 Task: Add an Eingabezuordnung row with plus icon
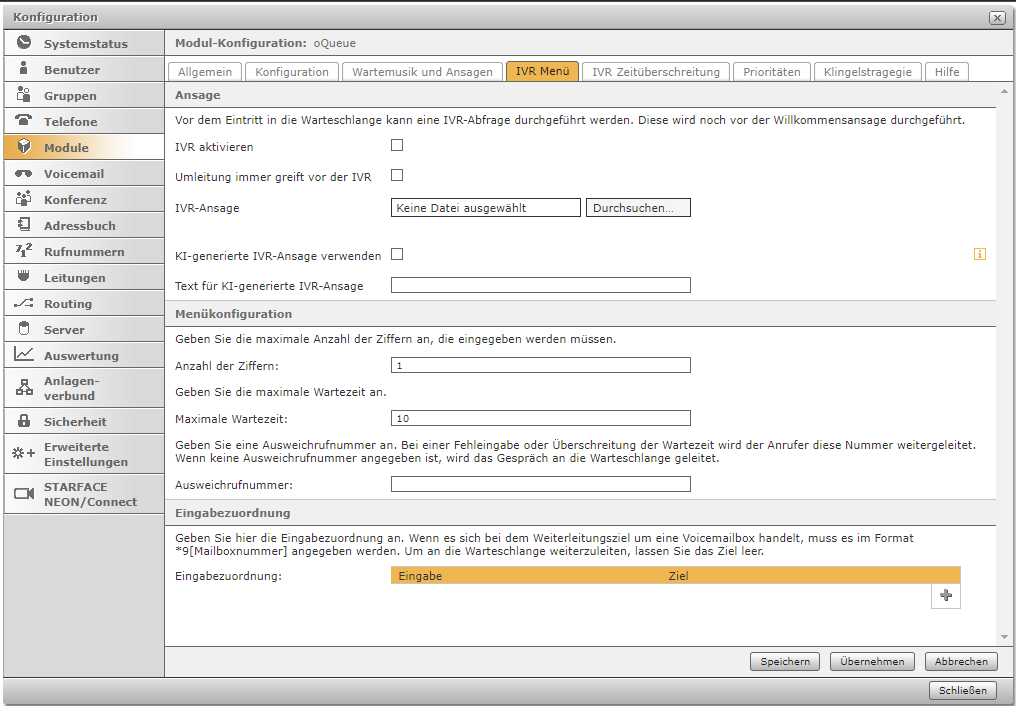[x=946, y=595]
